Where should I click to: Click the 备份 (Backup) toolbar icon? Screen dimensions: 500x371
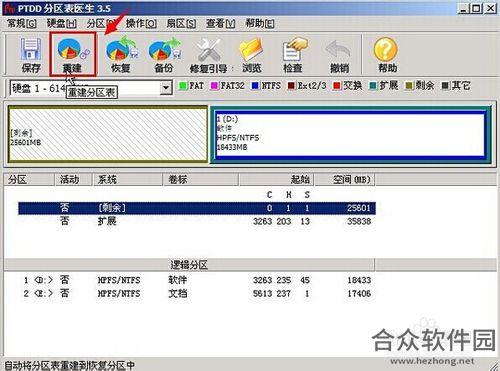[164, 55]
